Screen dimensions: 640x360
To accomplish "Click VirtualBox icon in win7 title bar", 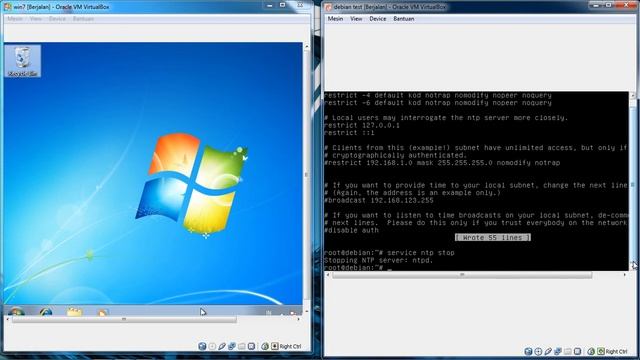I will [x=8, y=7].
